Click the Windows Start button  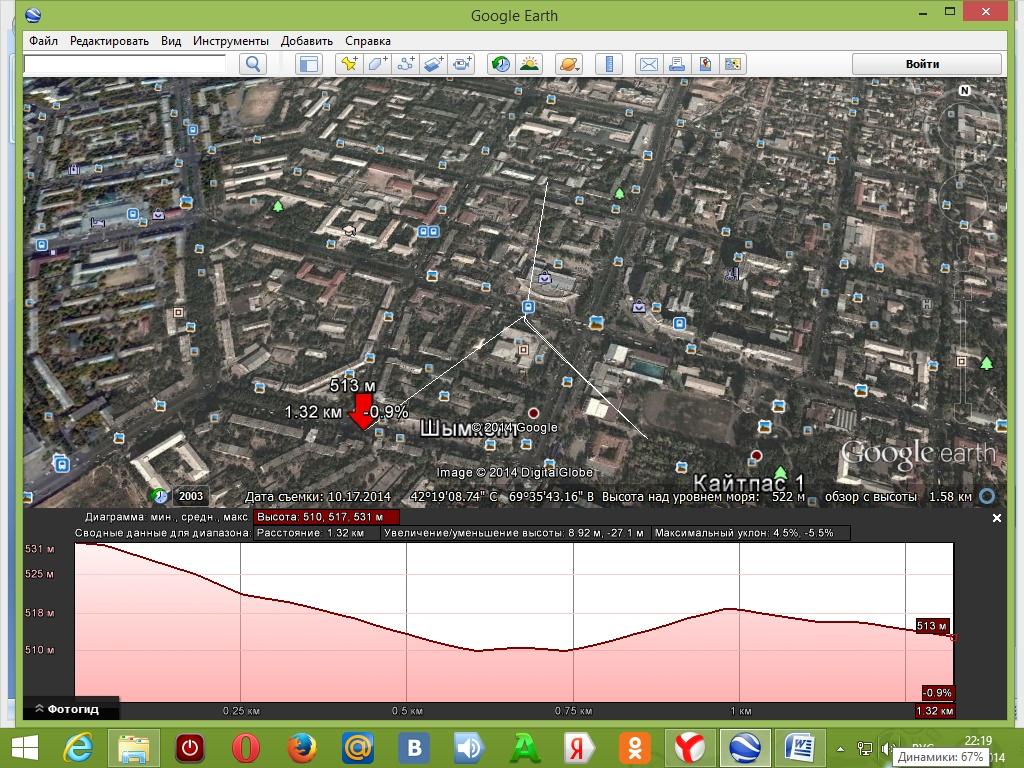click(24, 748)
